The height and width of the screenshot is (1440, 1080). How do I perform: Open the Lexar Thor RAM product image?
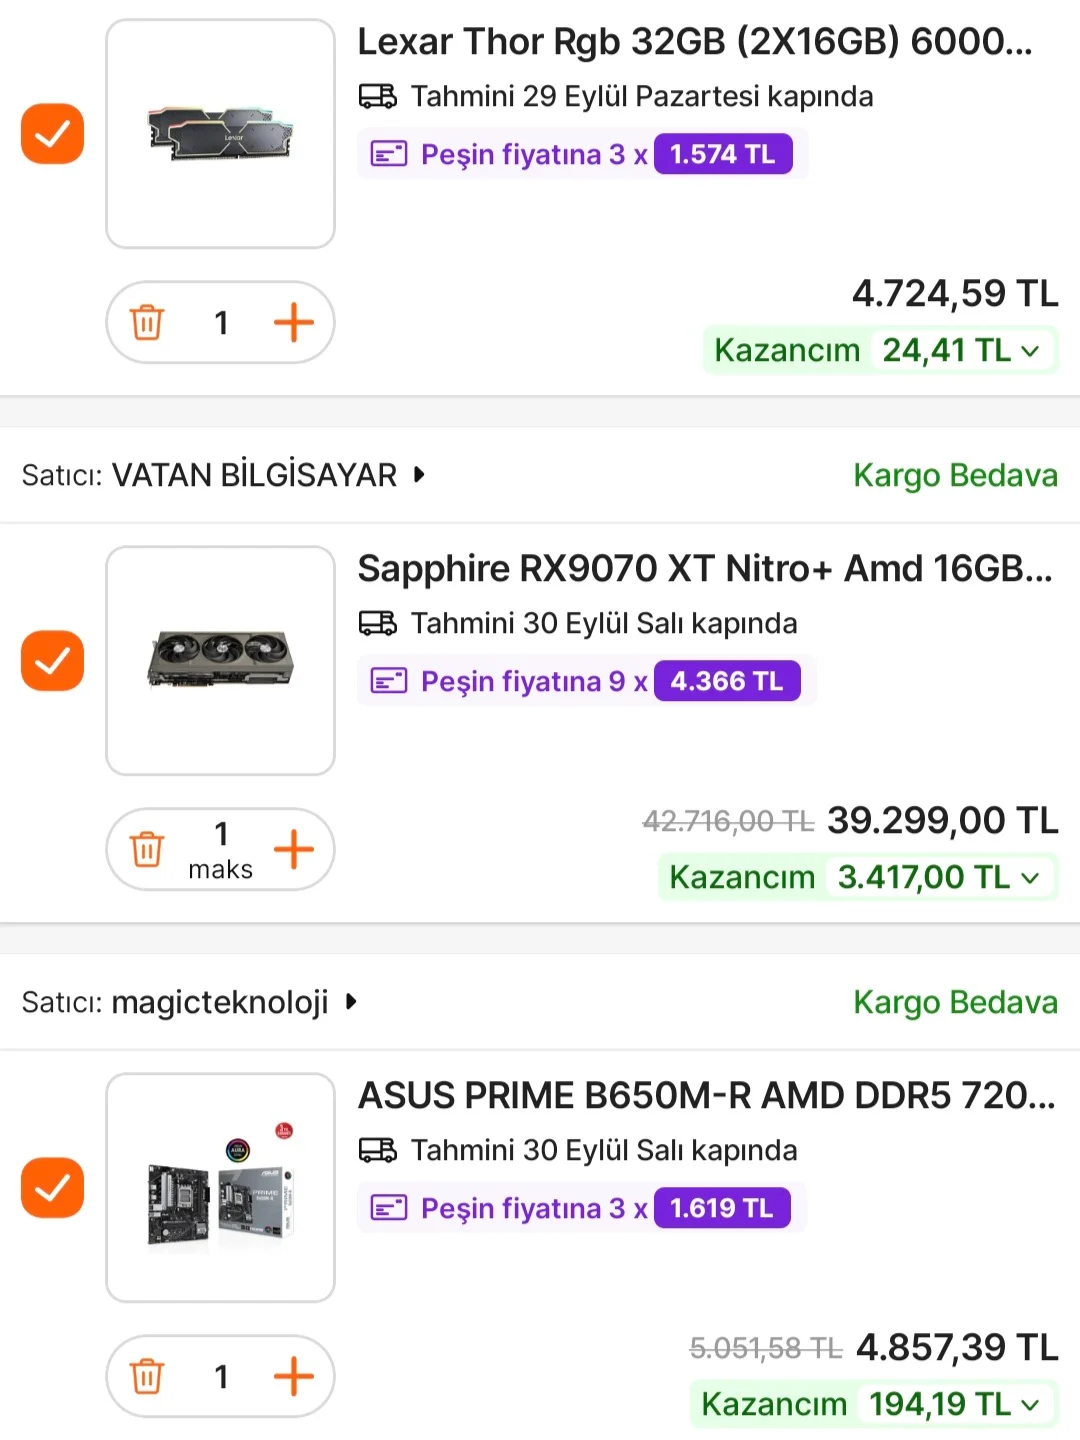pyautogui.click(x=220, y=133)
